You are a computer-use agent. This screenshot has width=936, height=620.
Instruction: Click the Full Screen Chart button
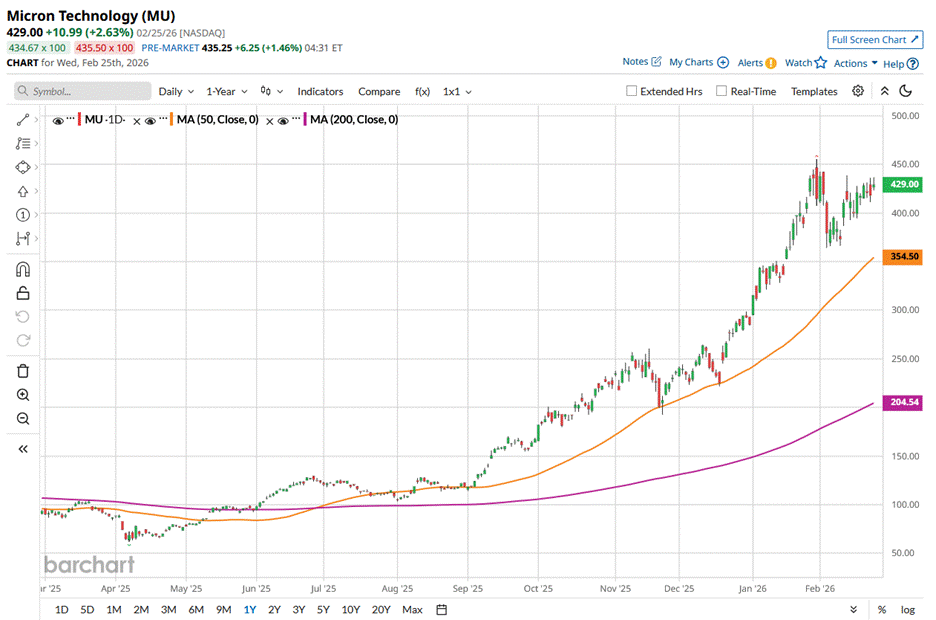874,40
